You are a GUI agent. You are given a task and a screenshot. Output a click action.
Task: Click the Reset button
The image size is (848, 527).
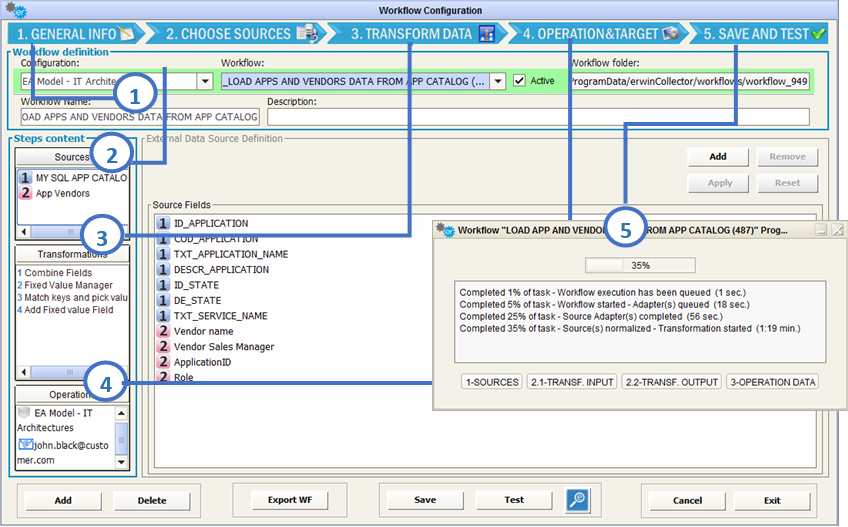coord(787,183)
